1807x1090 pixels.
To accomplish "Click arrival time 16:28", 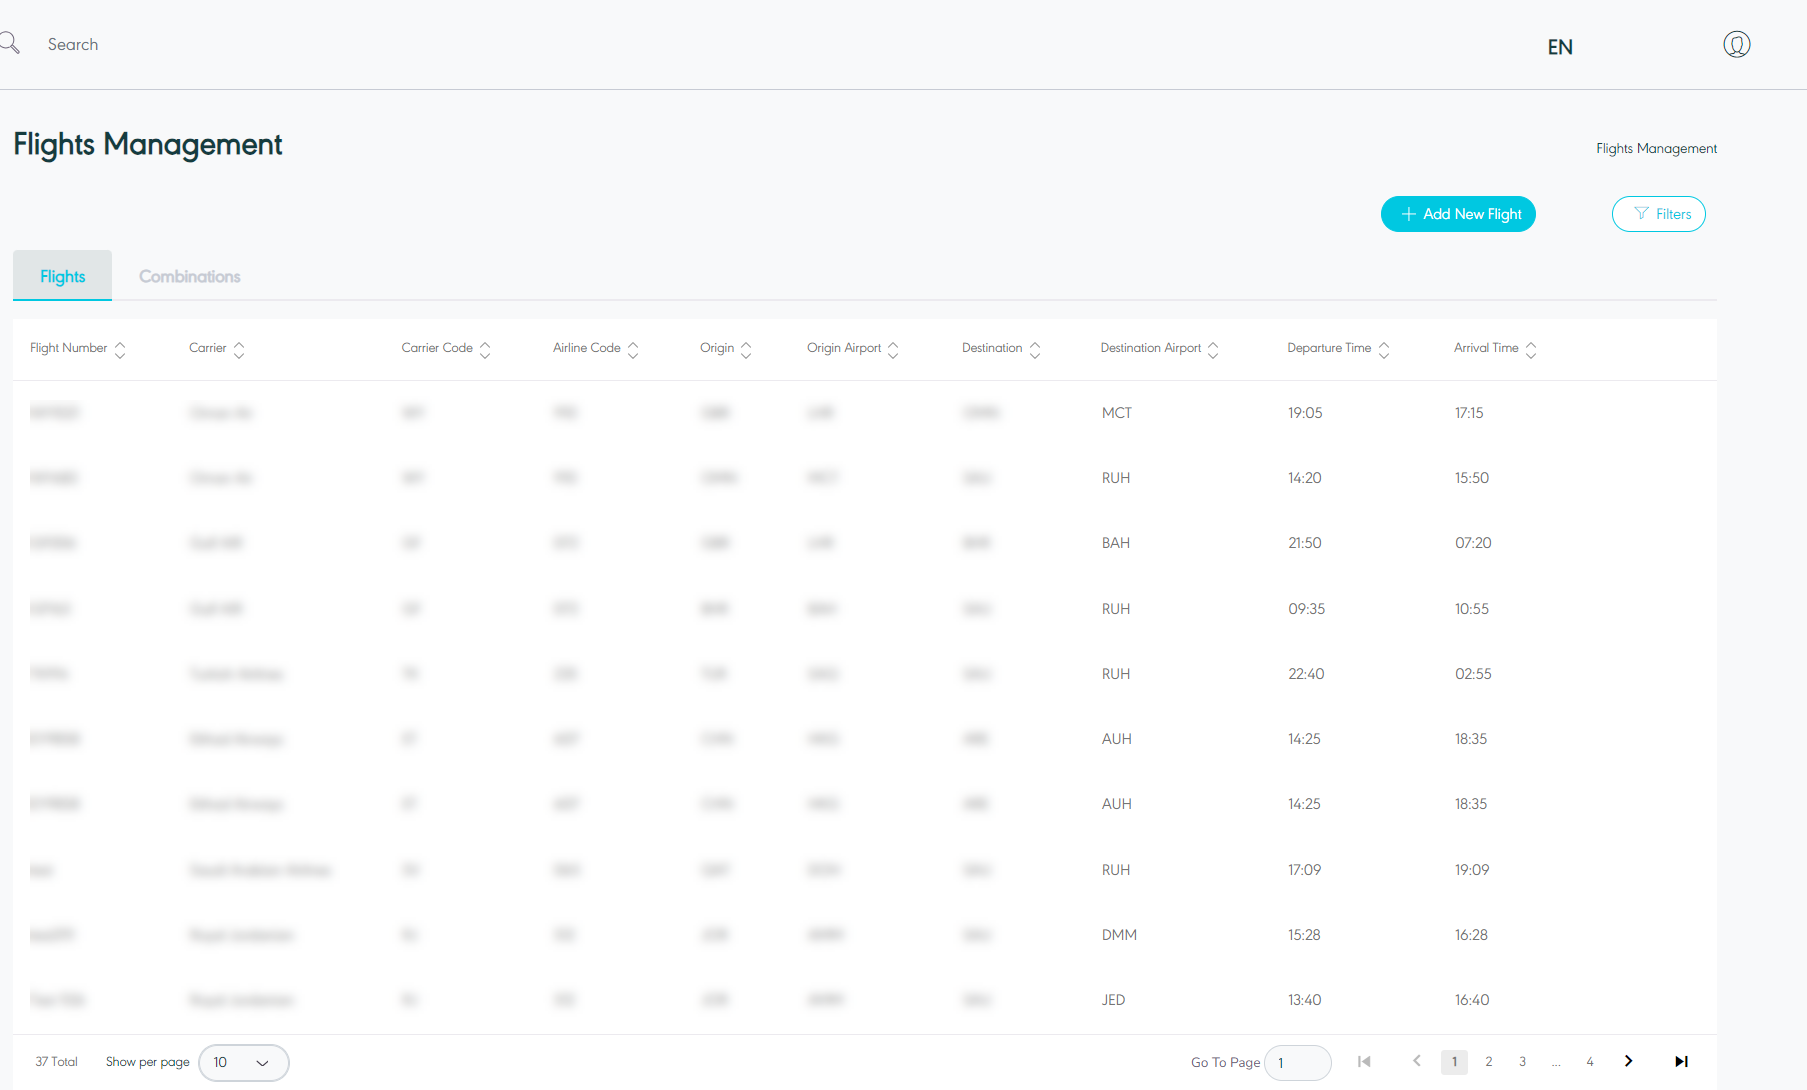I will point(1471,935).
